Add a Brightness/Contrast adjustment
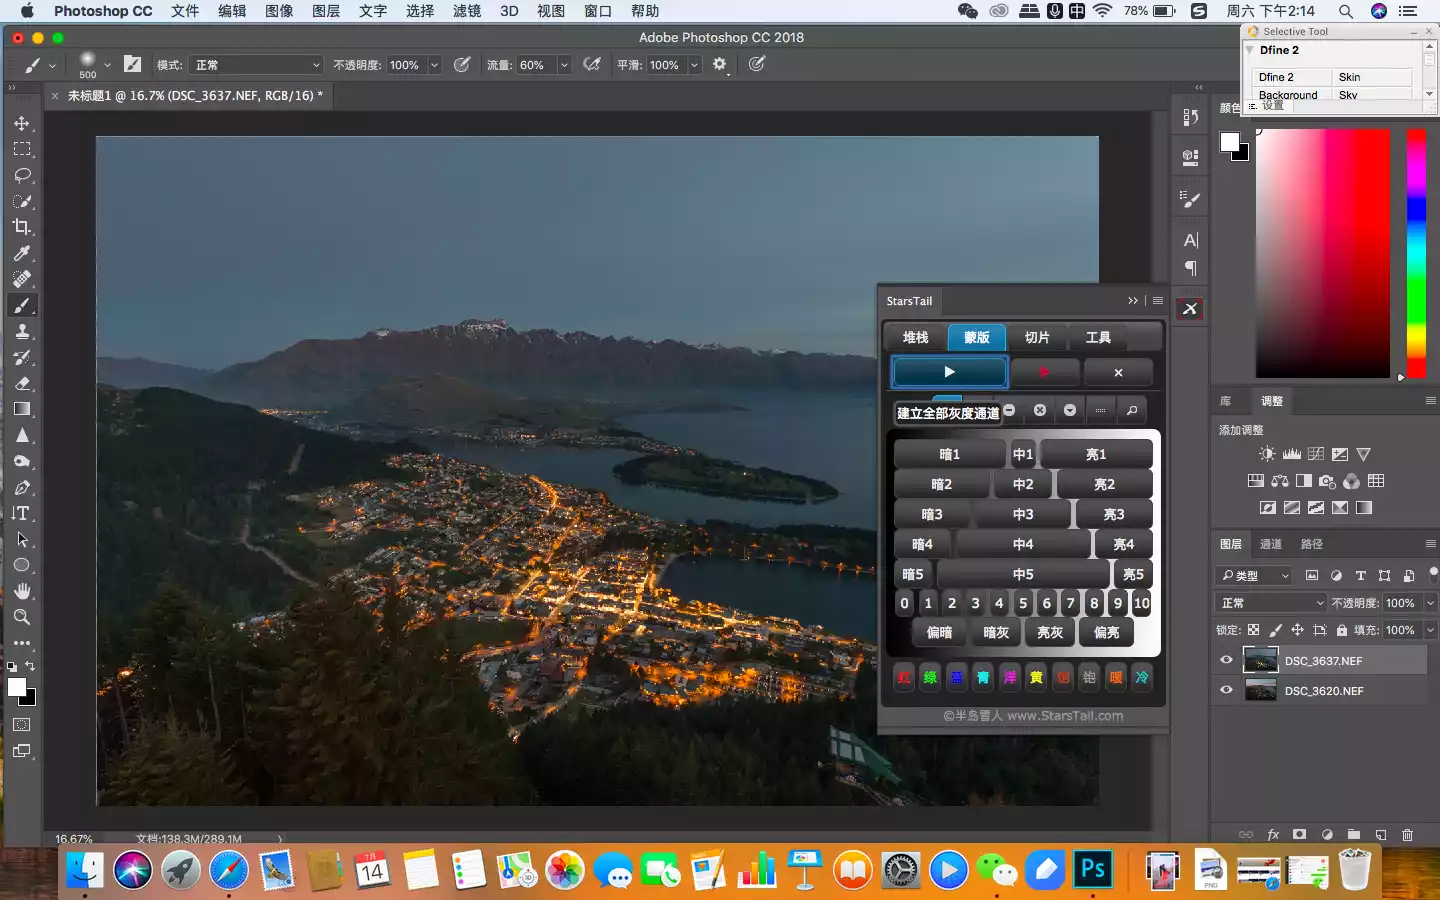 tap(1267, 454)
